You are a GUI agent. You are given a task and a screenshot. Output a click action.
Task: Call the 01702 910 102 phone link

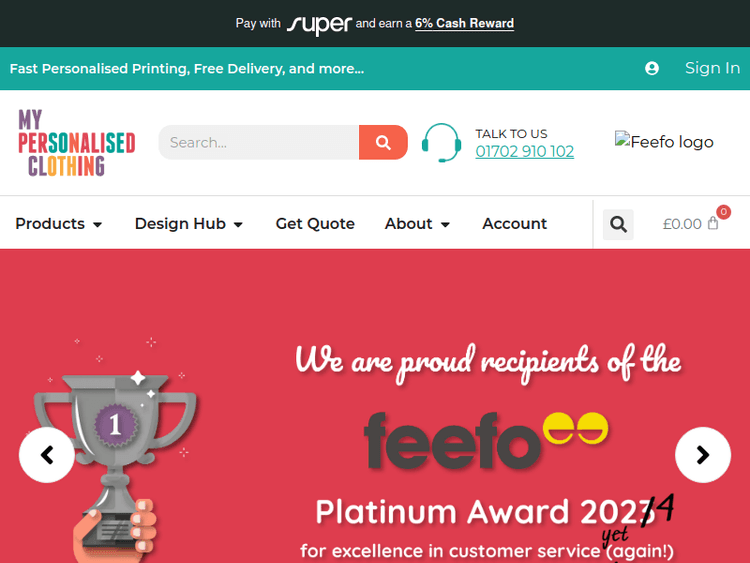(x=524, y=152)
